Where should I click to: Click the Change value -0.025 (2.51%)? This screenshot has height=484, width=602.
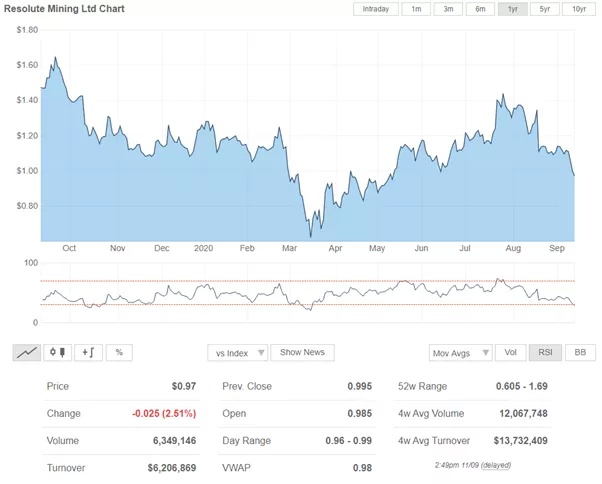pyautogui.click(x=164, y=413)
